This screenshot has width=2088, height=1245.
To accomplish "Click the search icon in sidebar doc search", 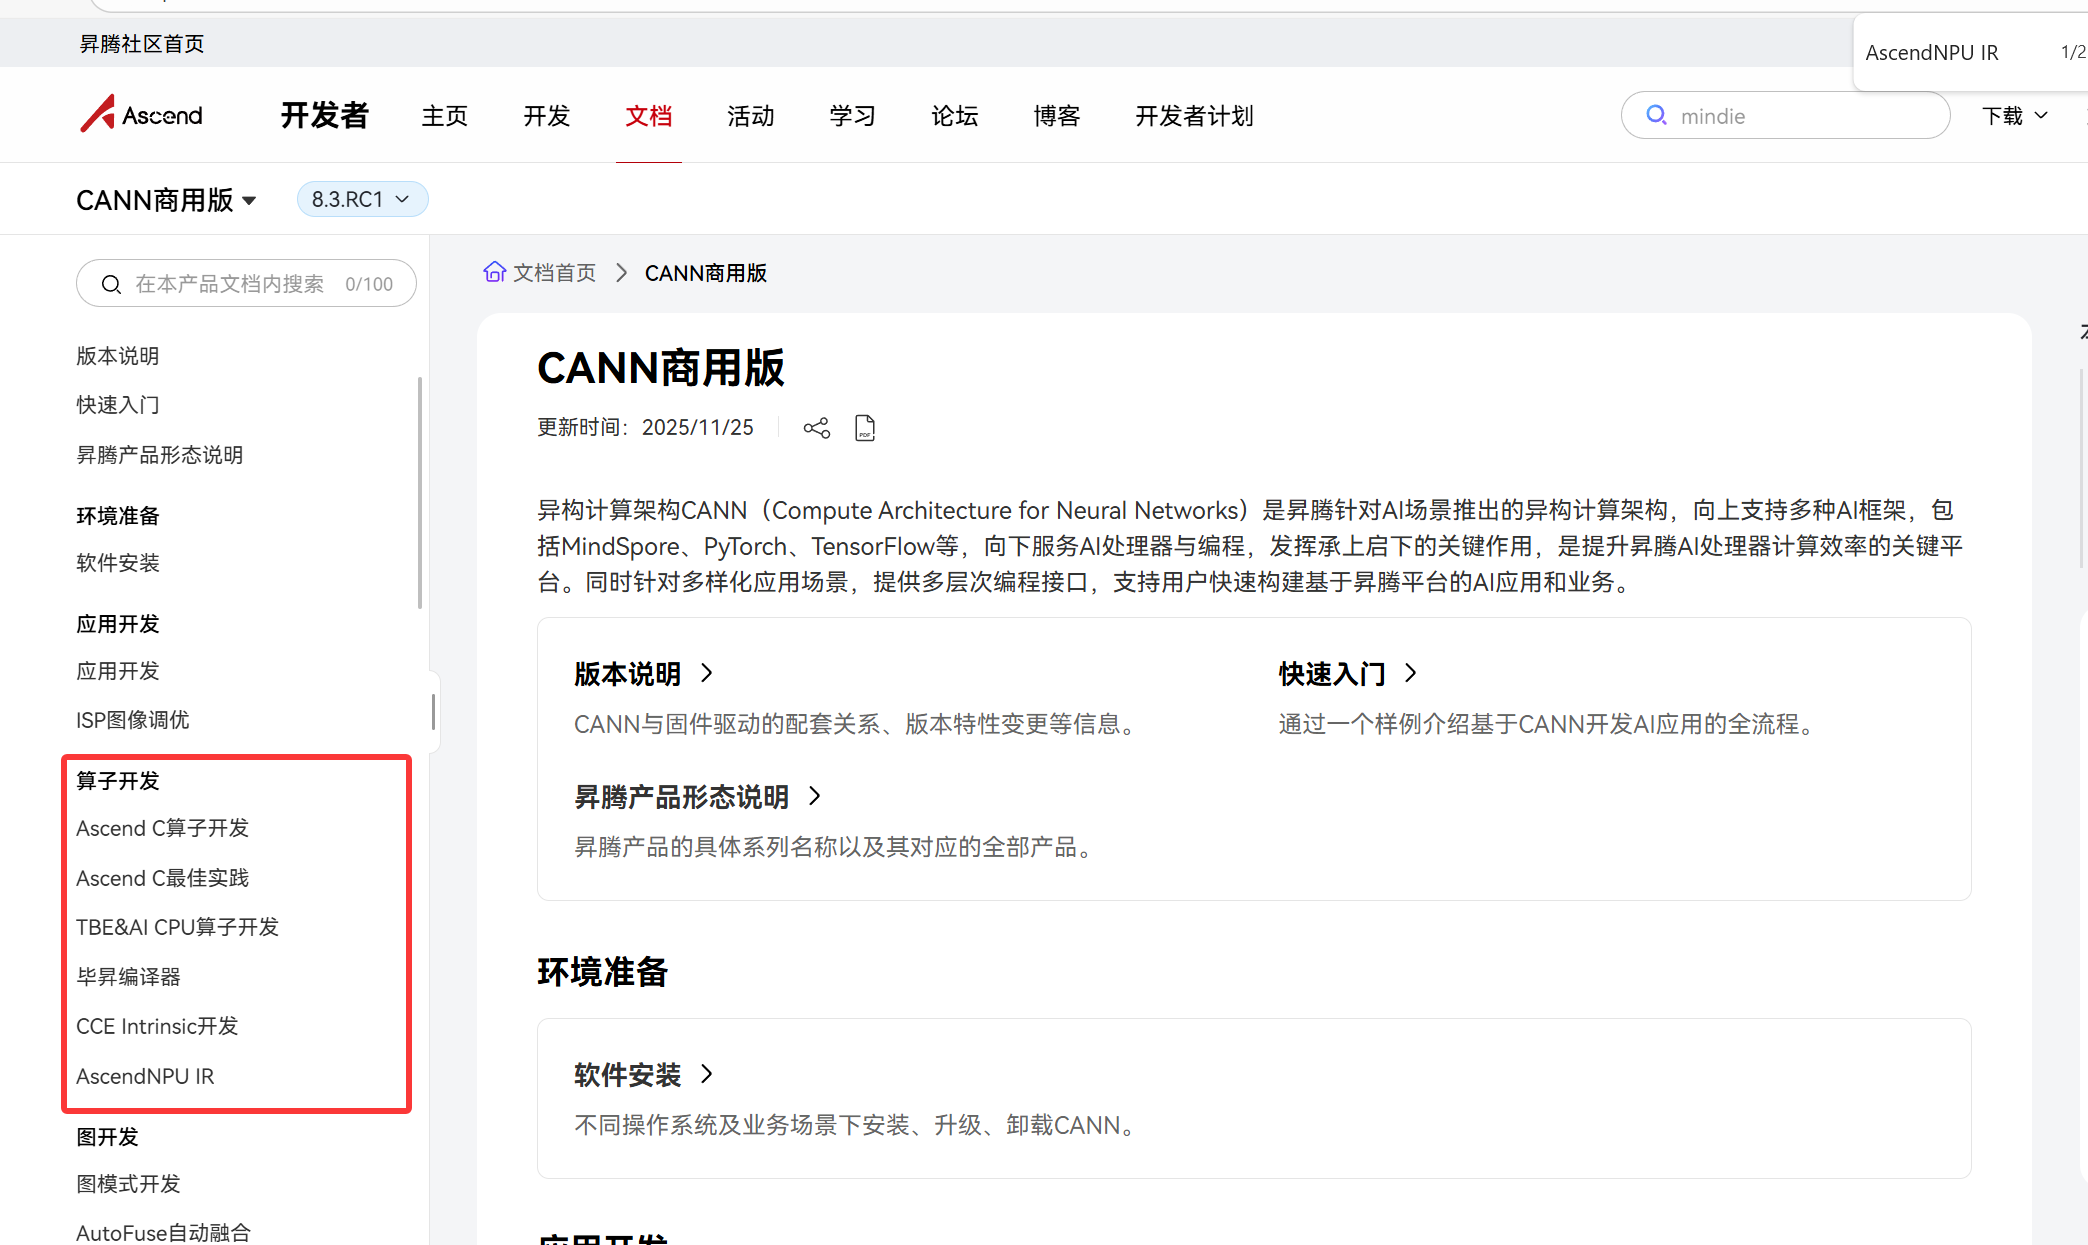I will pyautogui.click(x=111, y=284).
